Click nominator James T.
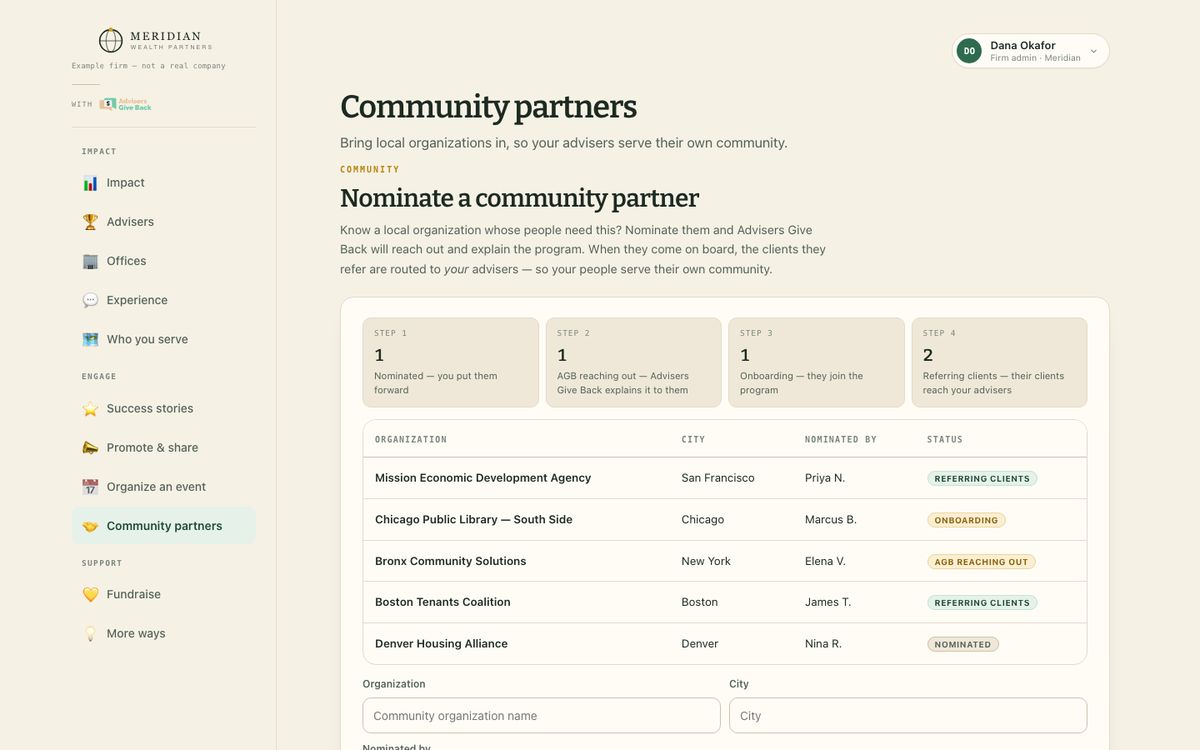Screen dimensions: 1200x750 [x=828, y=602]
